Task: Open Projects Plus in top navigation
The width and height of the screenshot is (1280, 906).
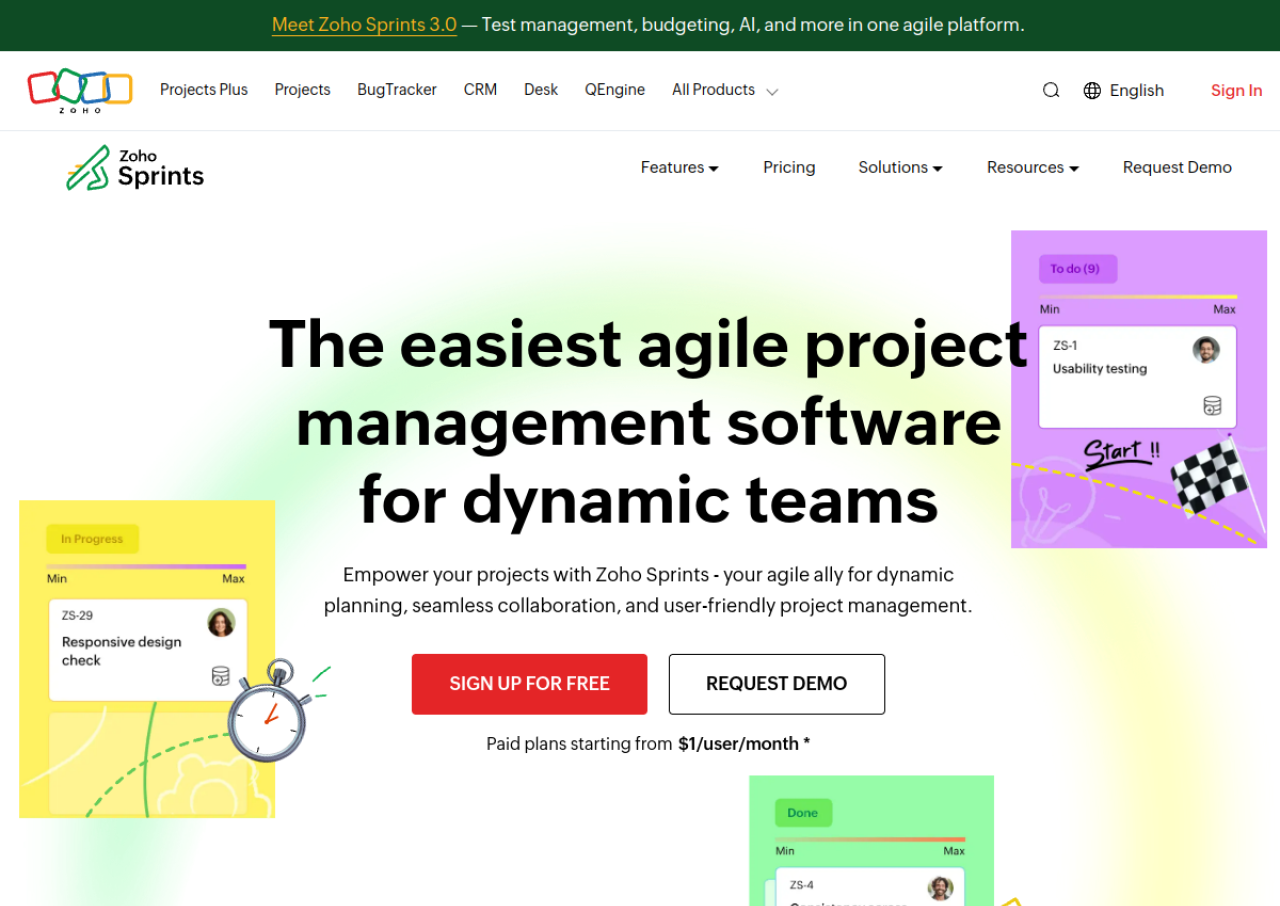Action: (x=204, y=90)
